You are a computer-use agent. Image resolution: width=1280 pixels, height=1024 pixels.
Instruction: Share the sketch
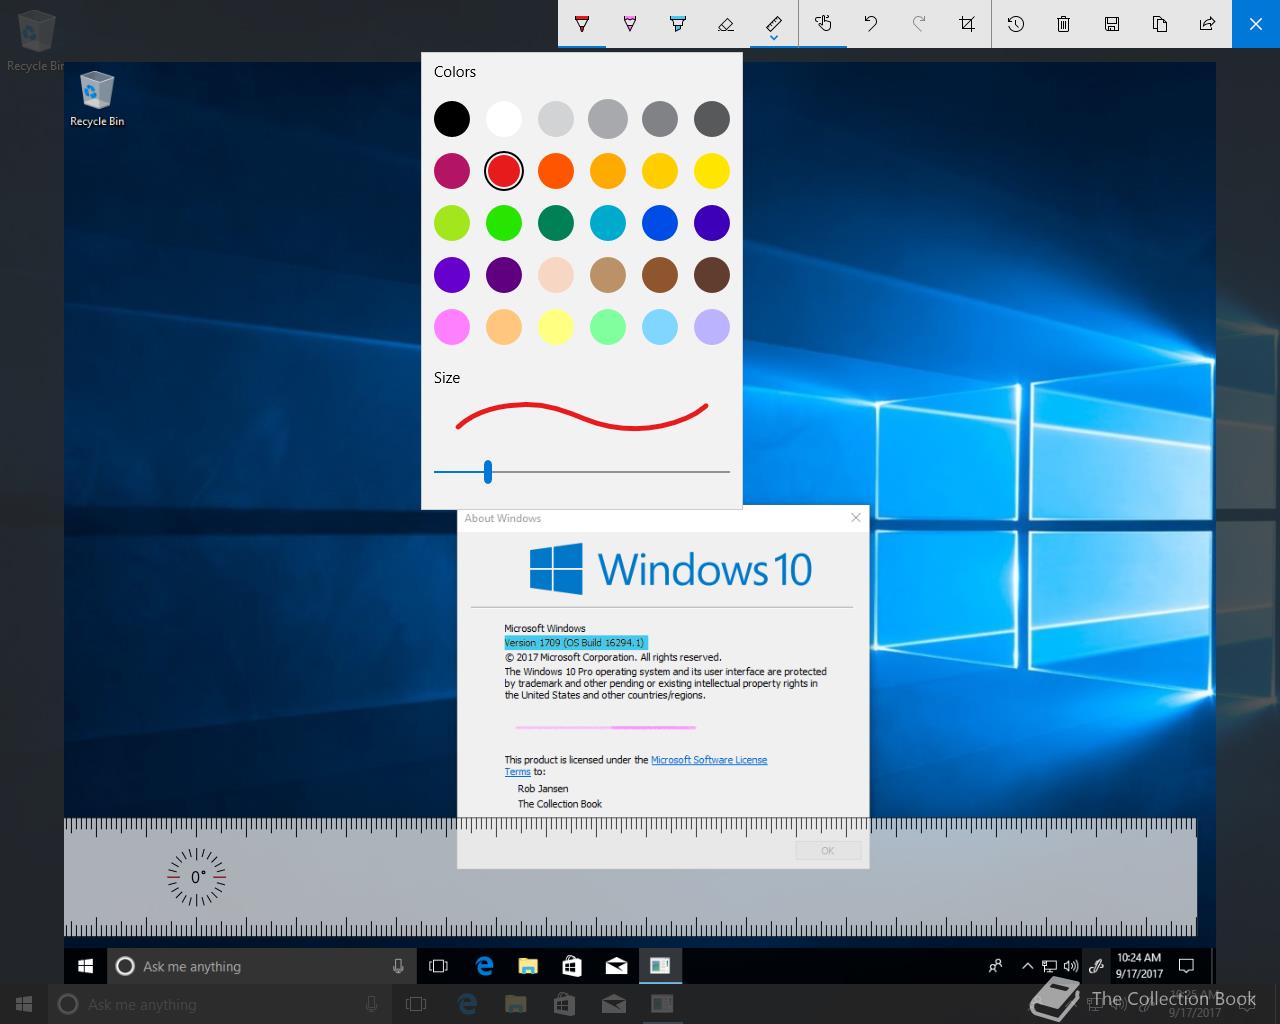[1208, 23]
